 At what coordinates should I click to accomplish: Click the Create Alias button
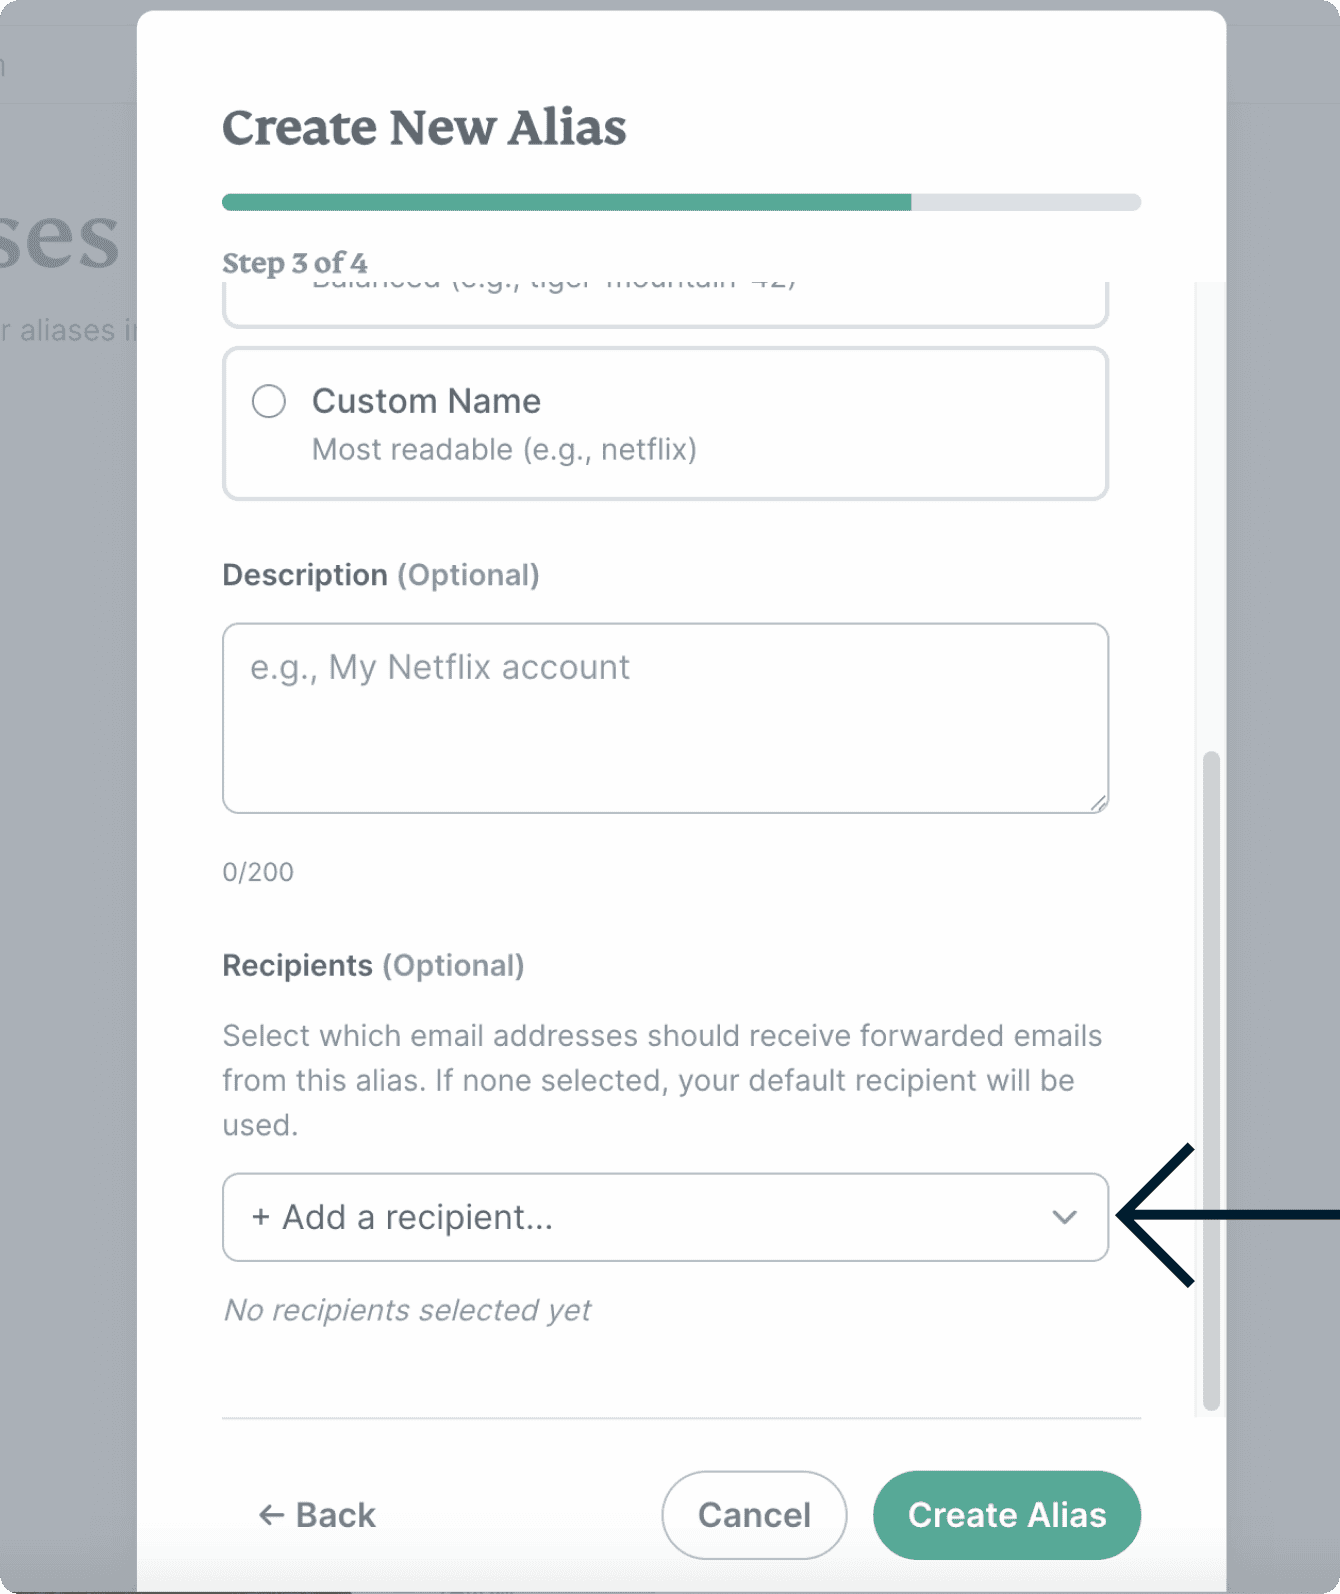tap(1006, 1515)
